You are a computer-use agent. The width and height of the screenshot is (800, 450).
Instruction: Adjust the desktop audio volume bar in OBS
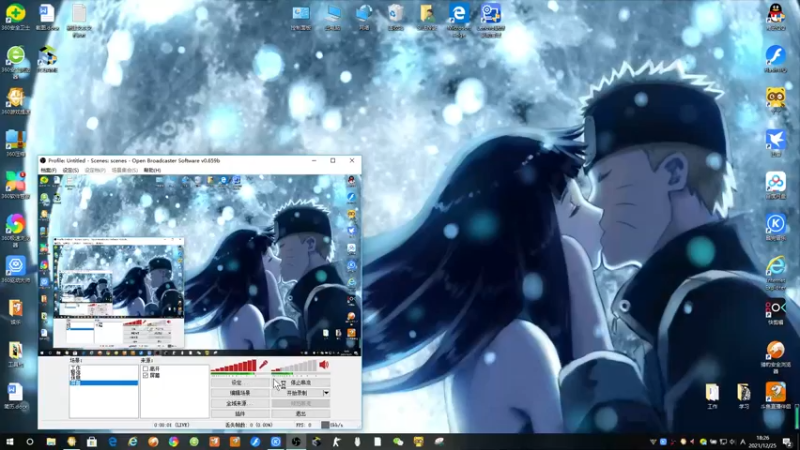294,365
